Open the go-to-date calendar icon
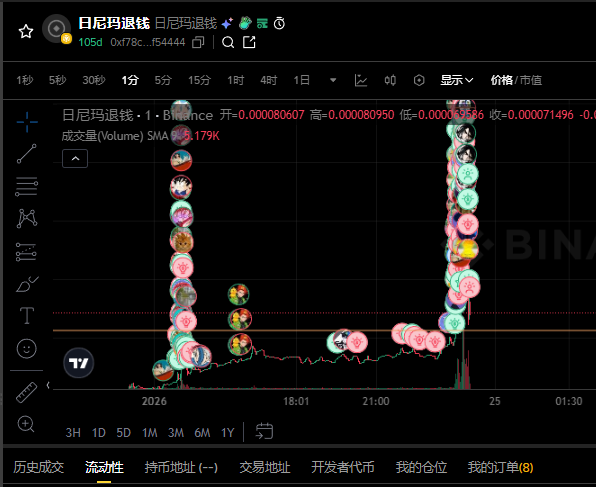The image size is (596, 487). (x=264, y=431)
